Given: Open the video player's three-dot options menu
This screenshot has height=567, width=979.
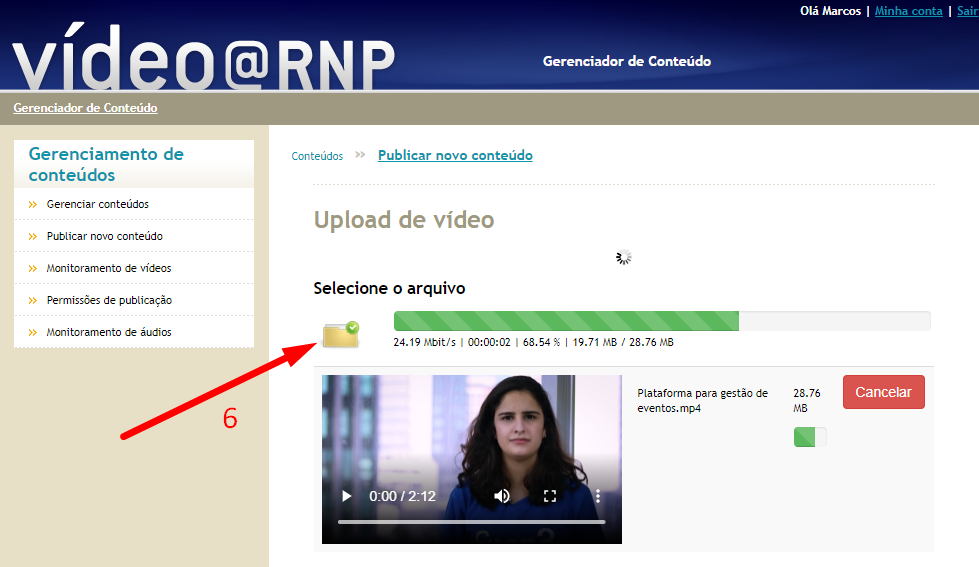Looking at the screenshot, I should tap(598, 496).
